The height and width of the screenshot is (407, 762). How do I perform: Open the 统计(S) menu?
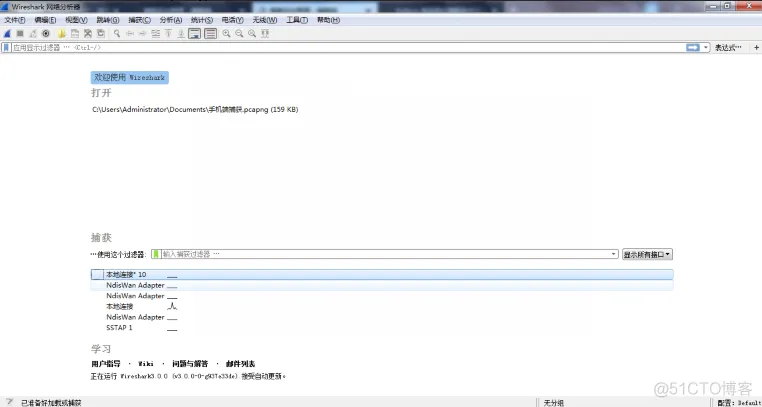click(x=202, y=20)
